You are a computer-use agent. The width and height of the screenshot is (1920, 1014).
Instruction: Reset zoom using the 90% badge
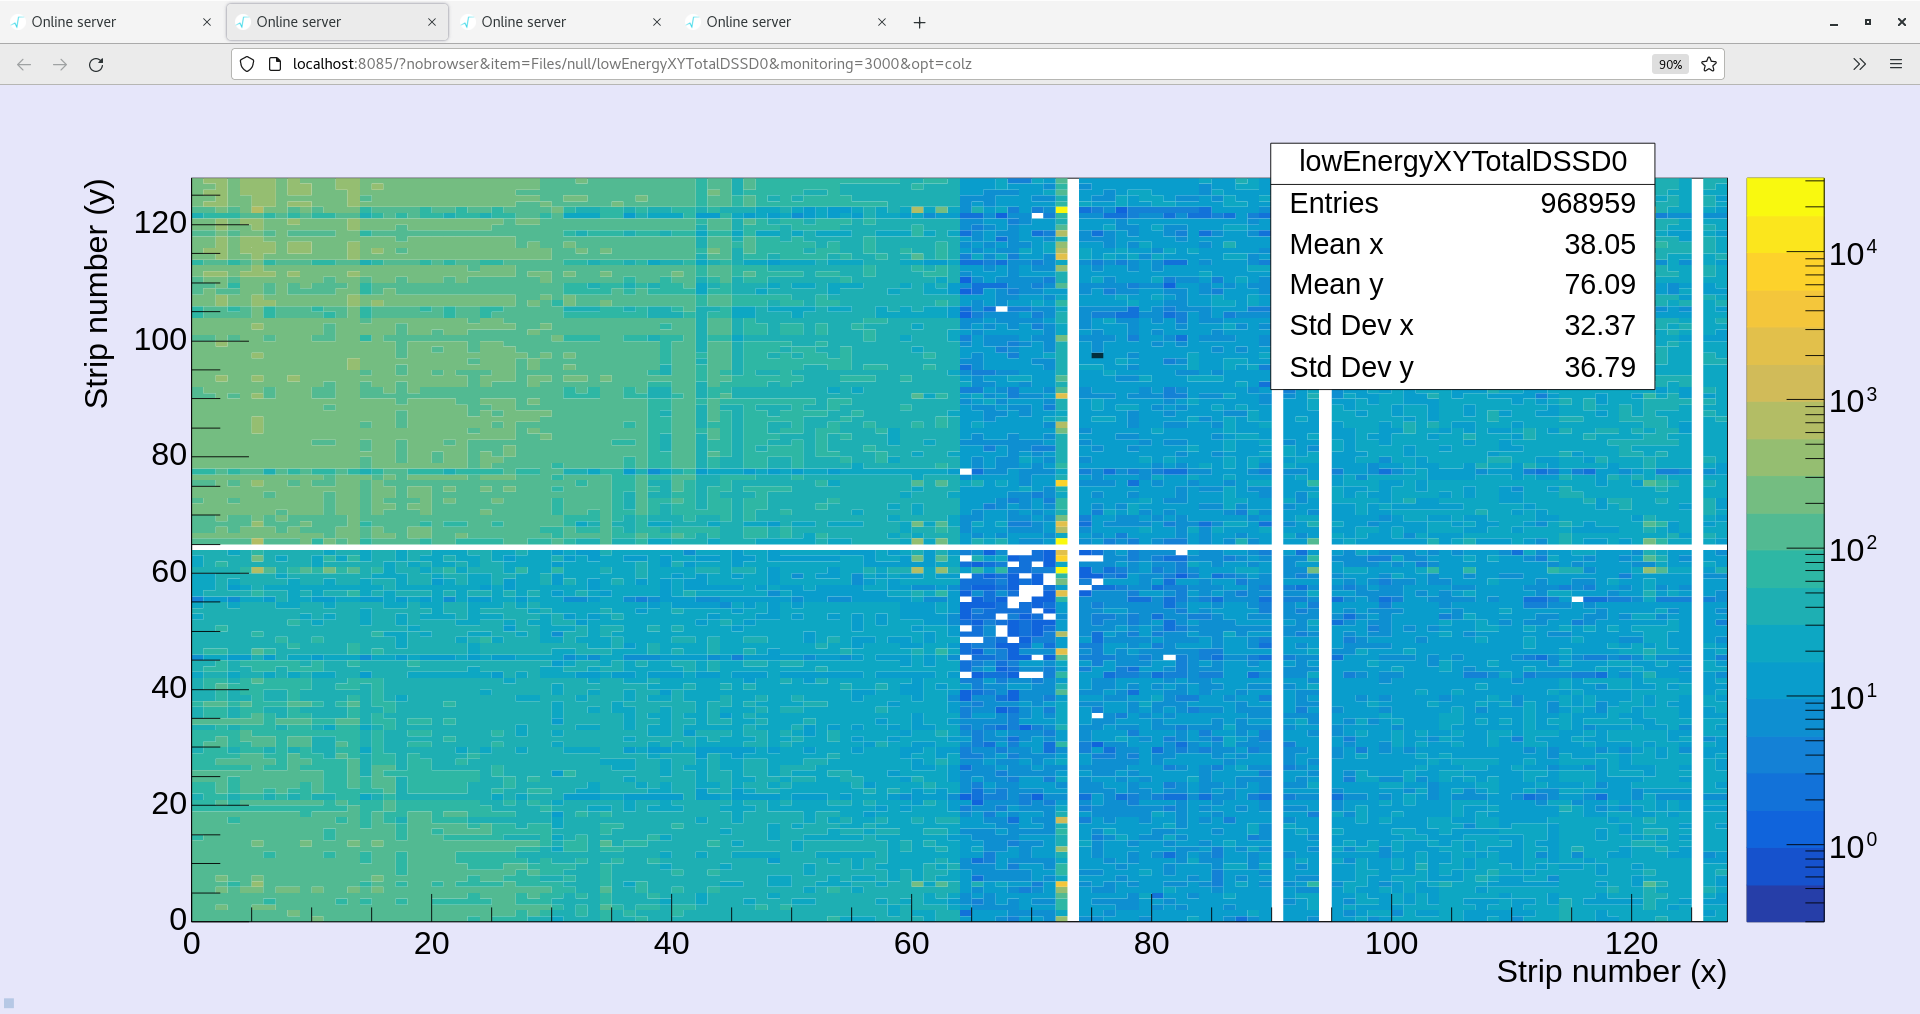[x=1670, y=64]
